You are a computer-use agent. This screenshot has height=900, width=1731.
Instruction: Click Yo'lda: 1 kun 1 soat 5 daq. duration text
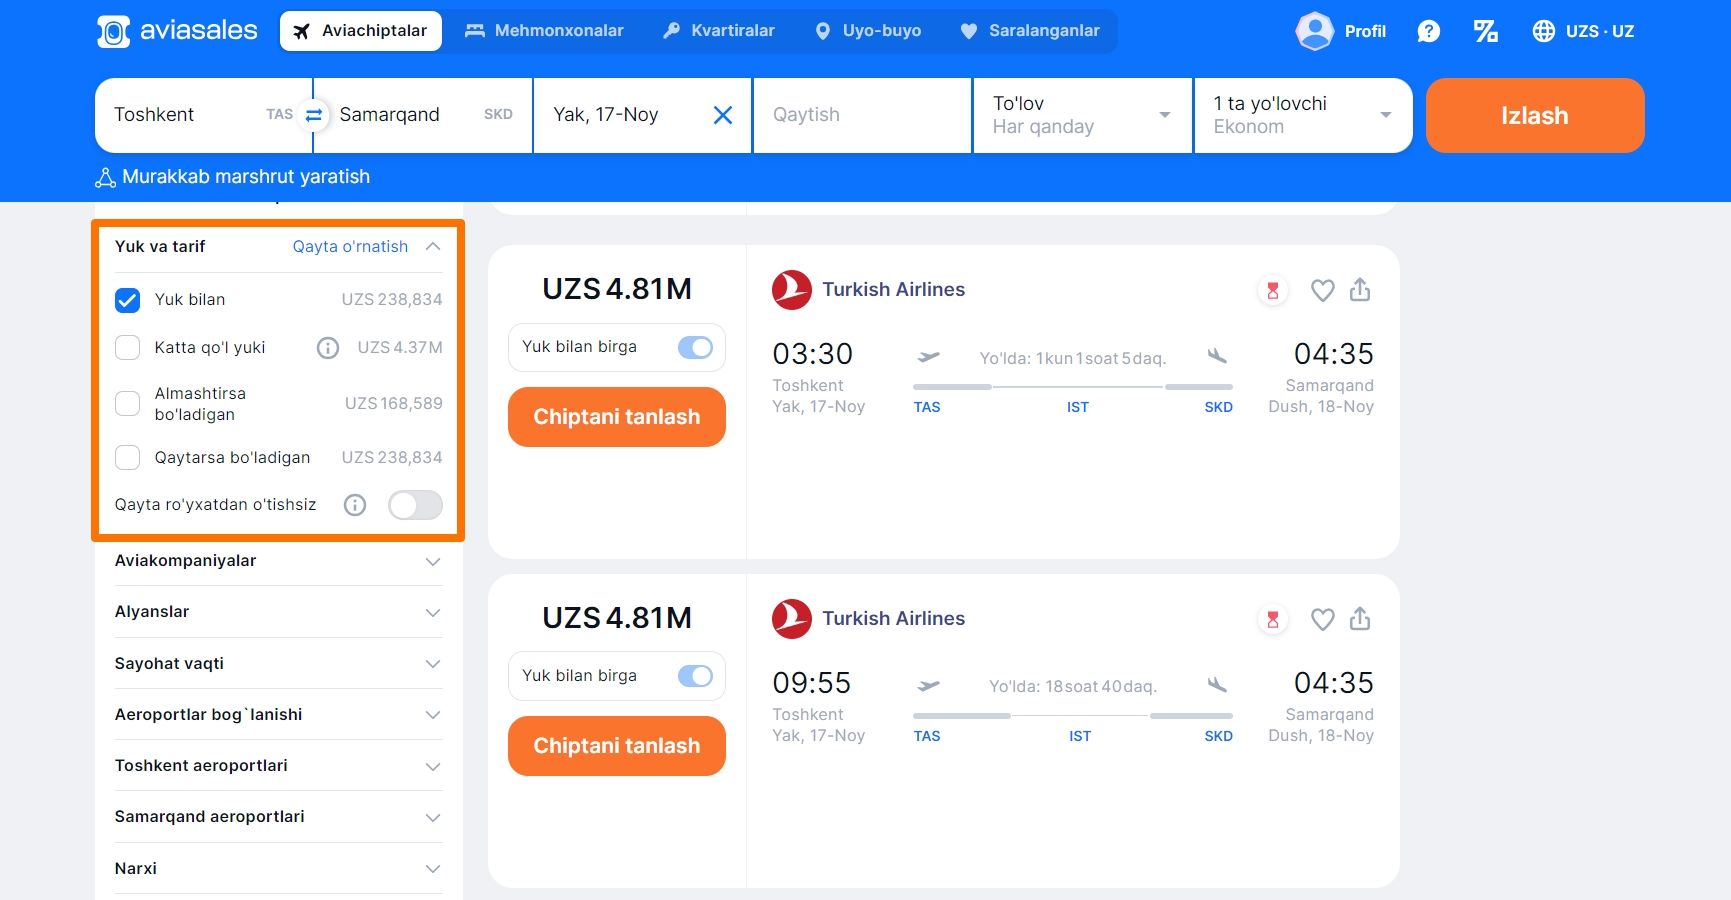coord(1073,358)
